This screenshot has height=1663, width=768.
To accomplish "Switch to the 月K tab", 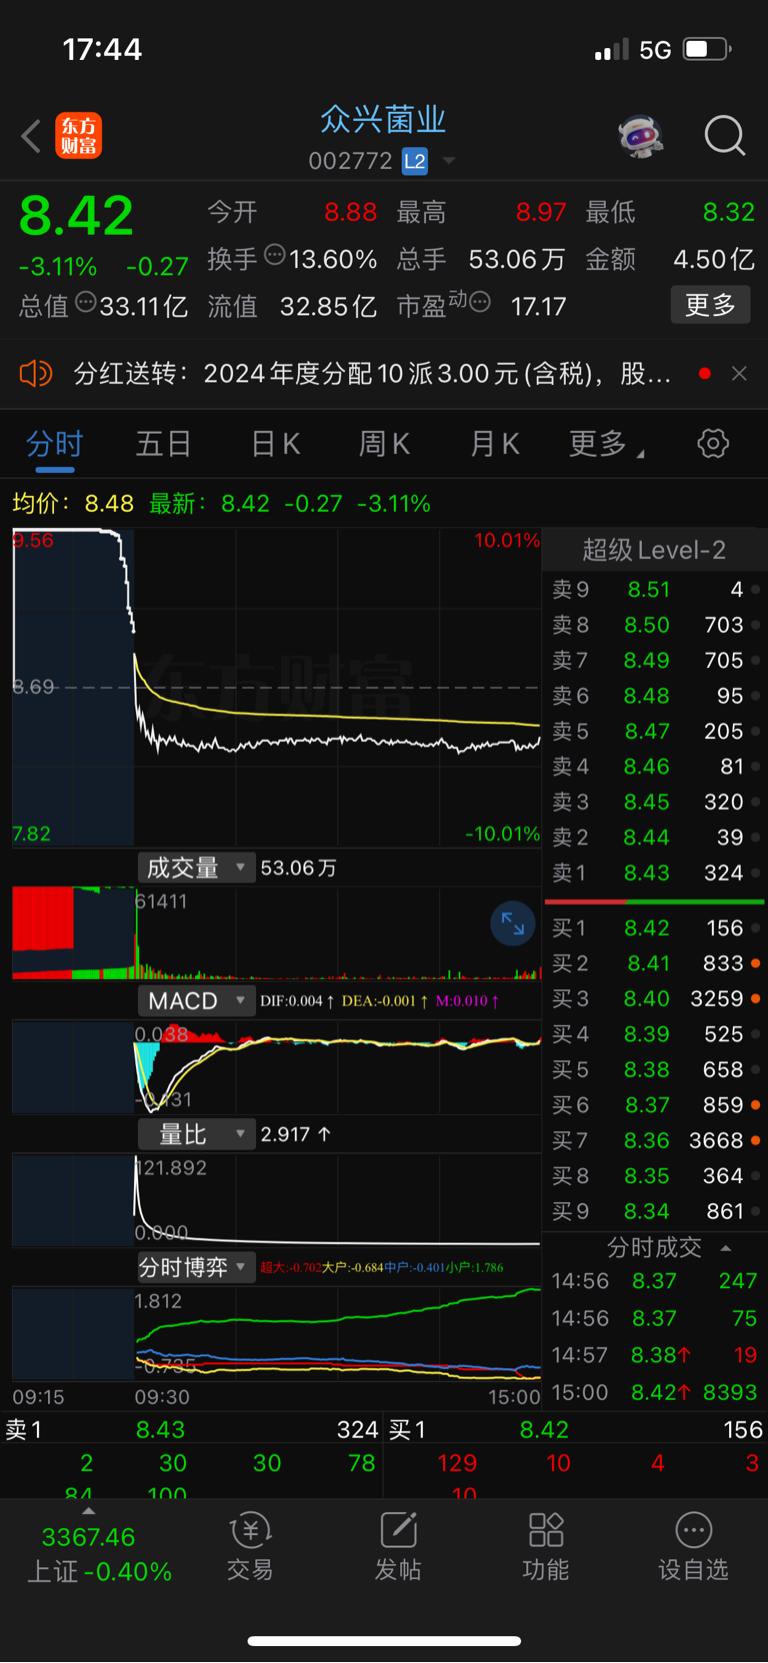I will (x=494, y=444).
